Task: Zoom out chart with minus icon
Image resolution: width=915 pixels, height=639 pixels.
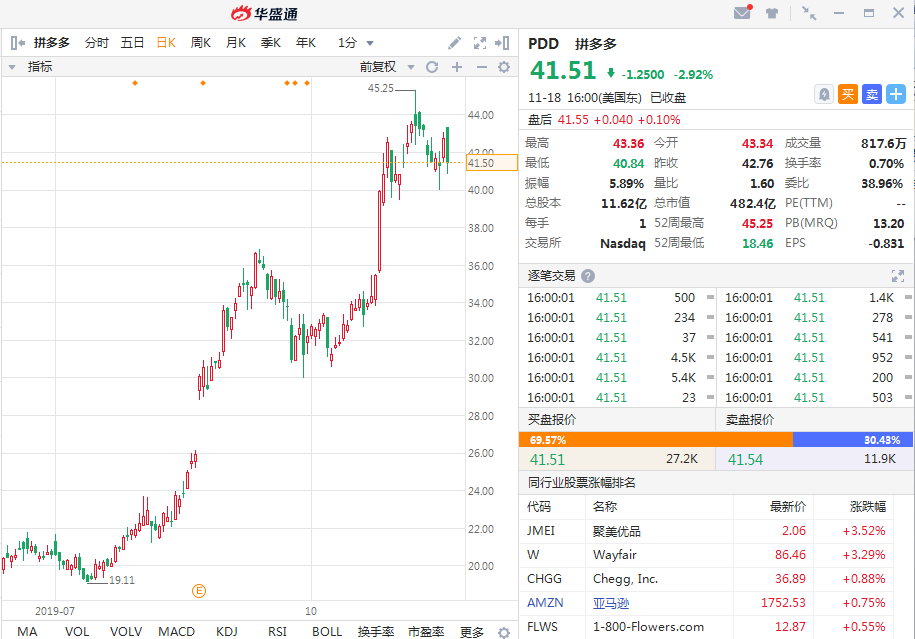Action: click(x=481, y=67)
